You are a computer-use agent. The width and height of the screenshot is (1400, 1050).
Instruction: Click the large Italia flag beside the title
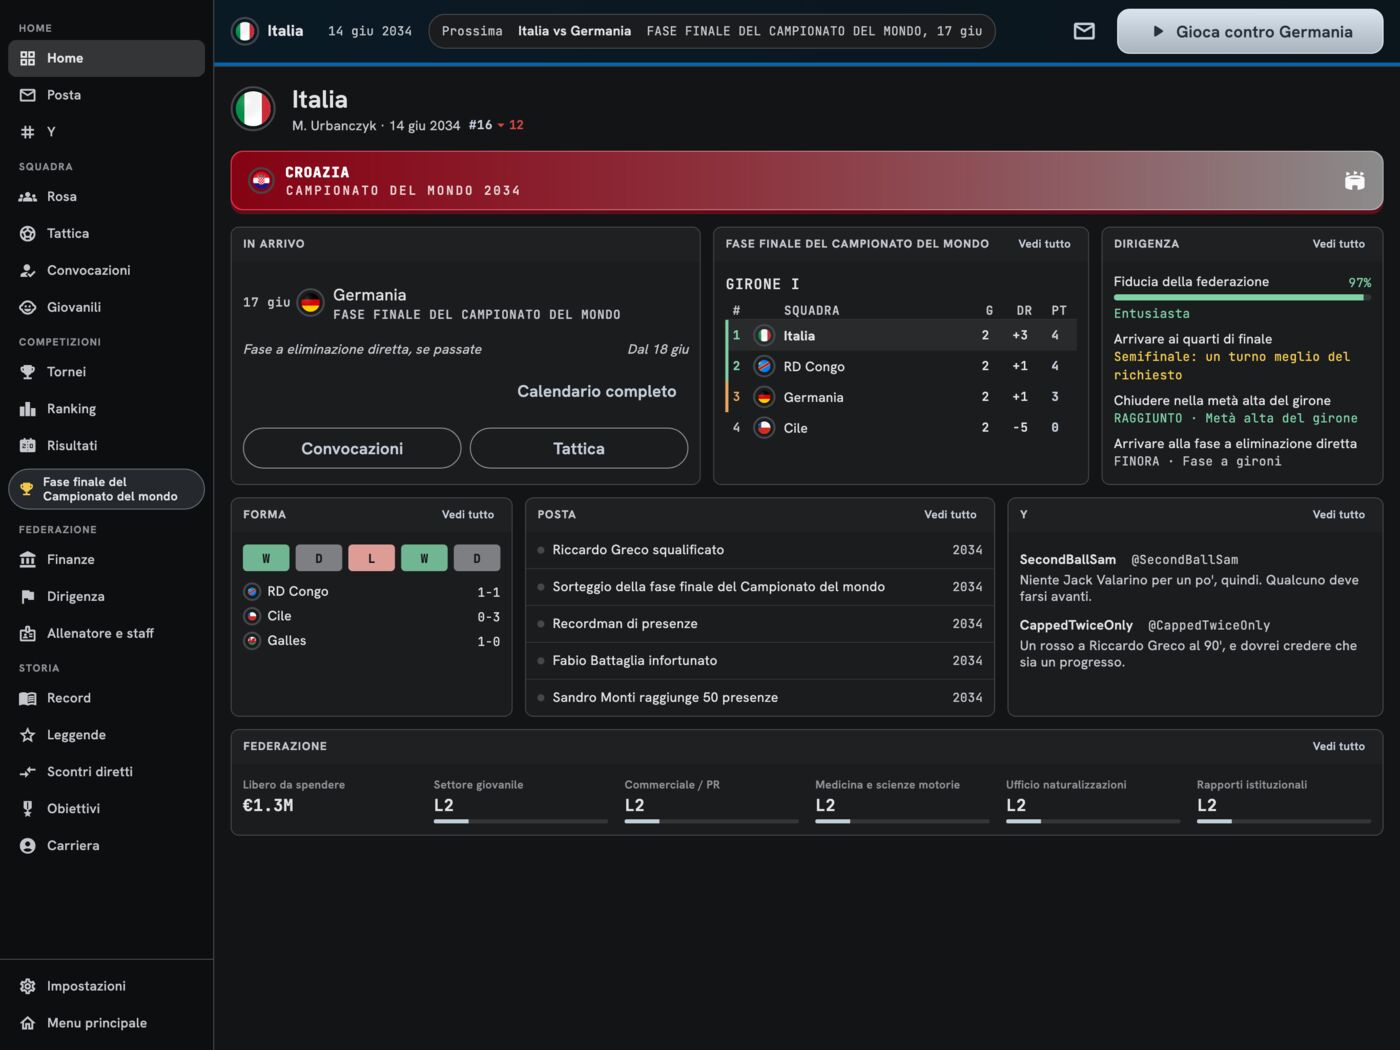tap(254, 109)
